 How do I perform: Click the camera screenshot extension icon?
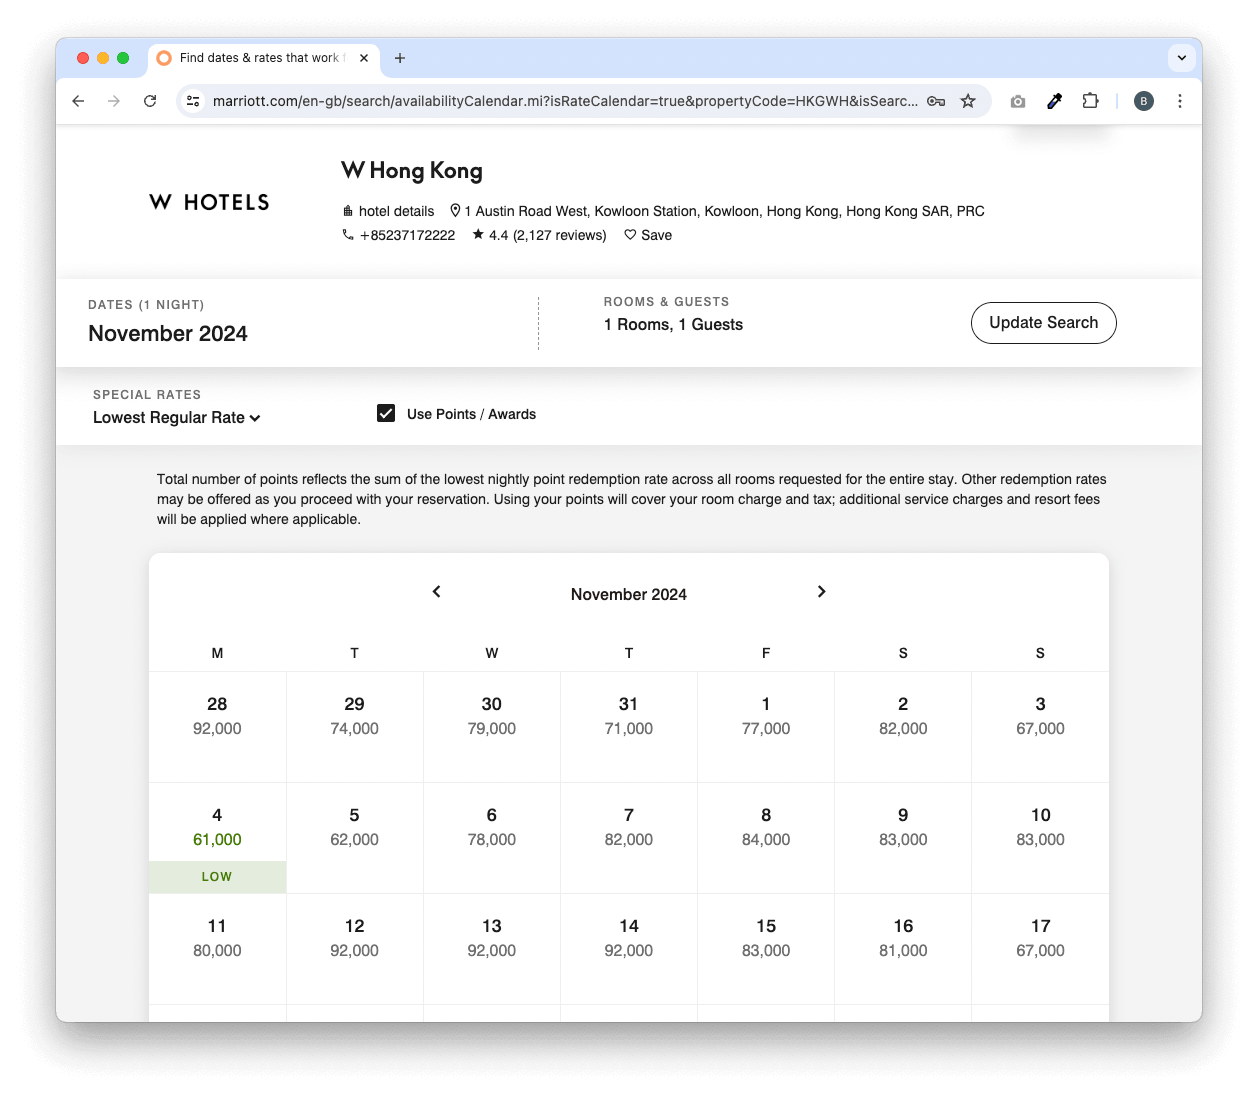(x=1018, y=101)
